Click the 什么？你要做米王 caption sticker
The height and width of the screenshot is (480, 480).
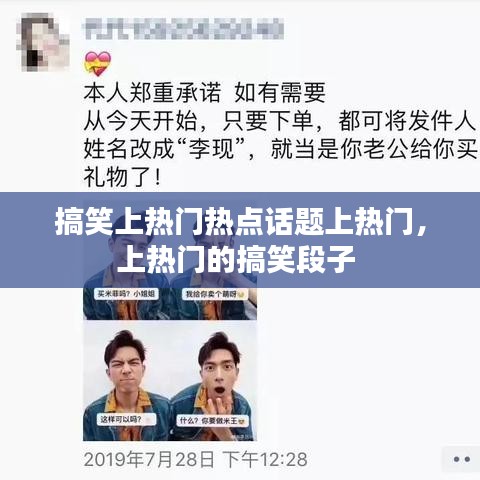[x=213, y=421]
